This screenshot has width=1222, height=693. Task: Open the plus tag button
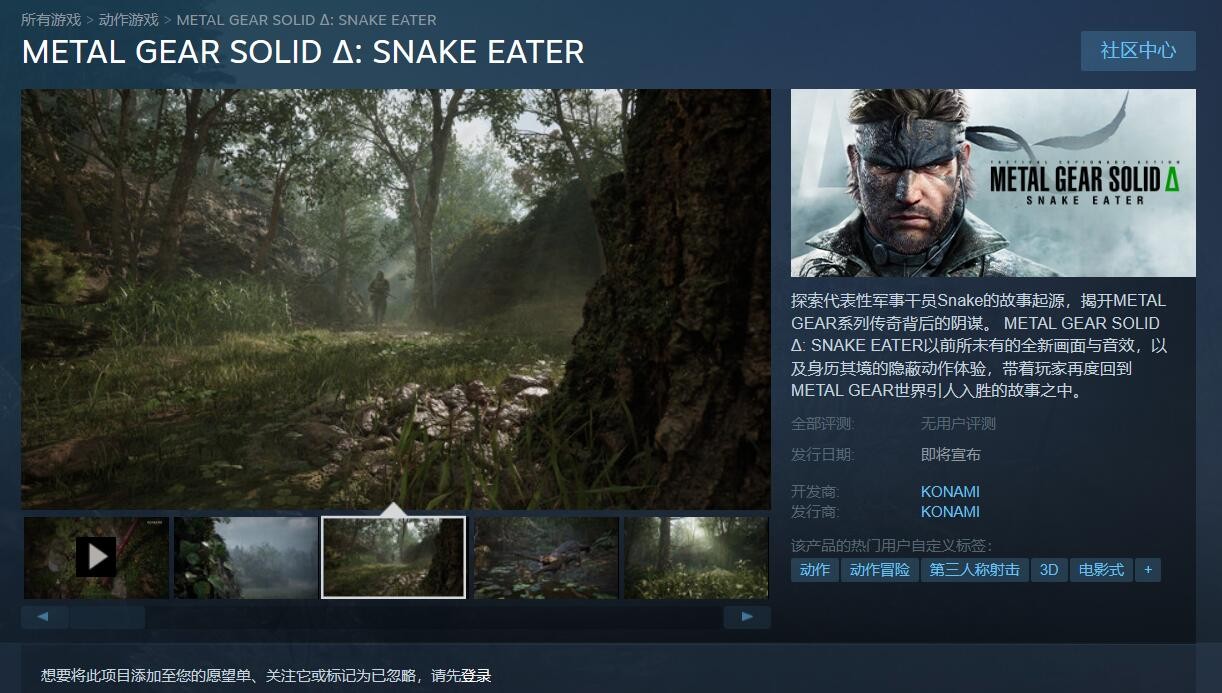pyautogui.click(x=1148, y=570)
